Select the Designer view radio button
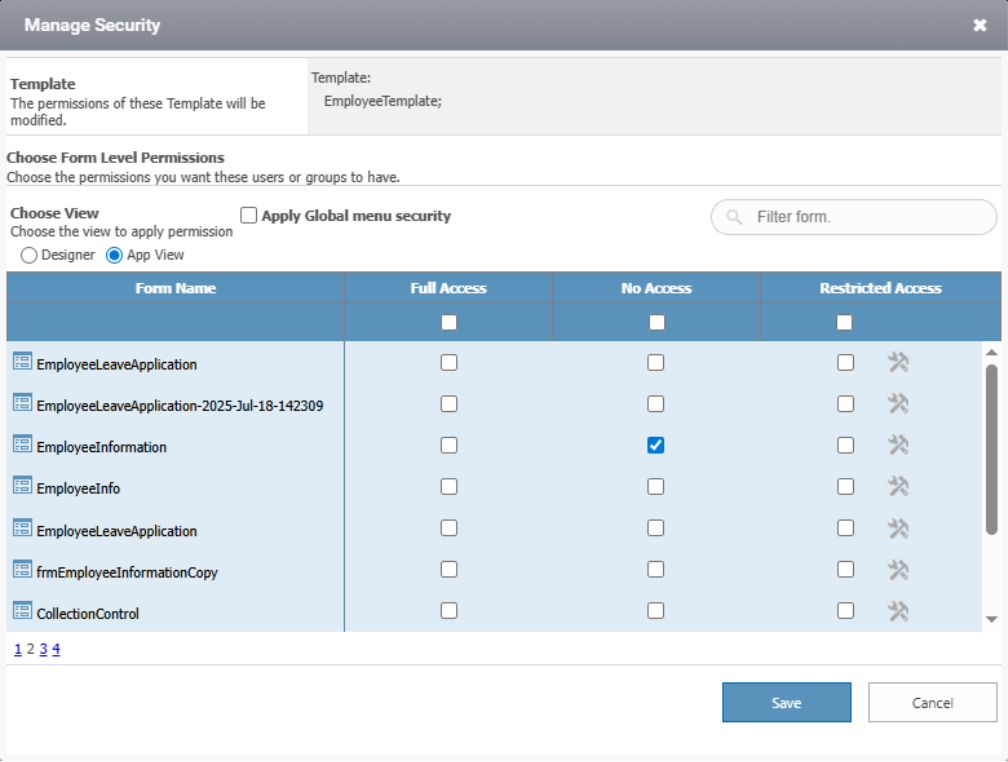This screenshot has height=762, width=1008. click(x=28, y=255)
